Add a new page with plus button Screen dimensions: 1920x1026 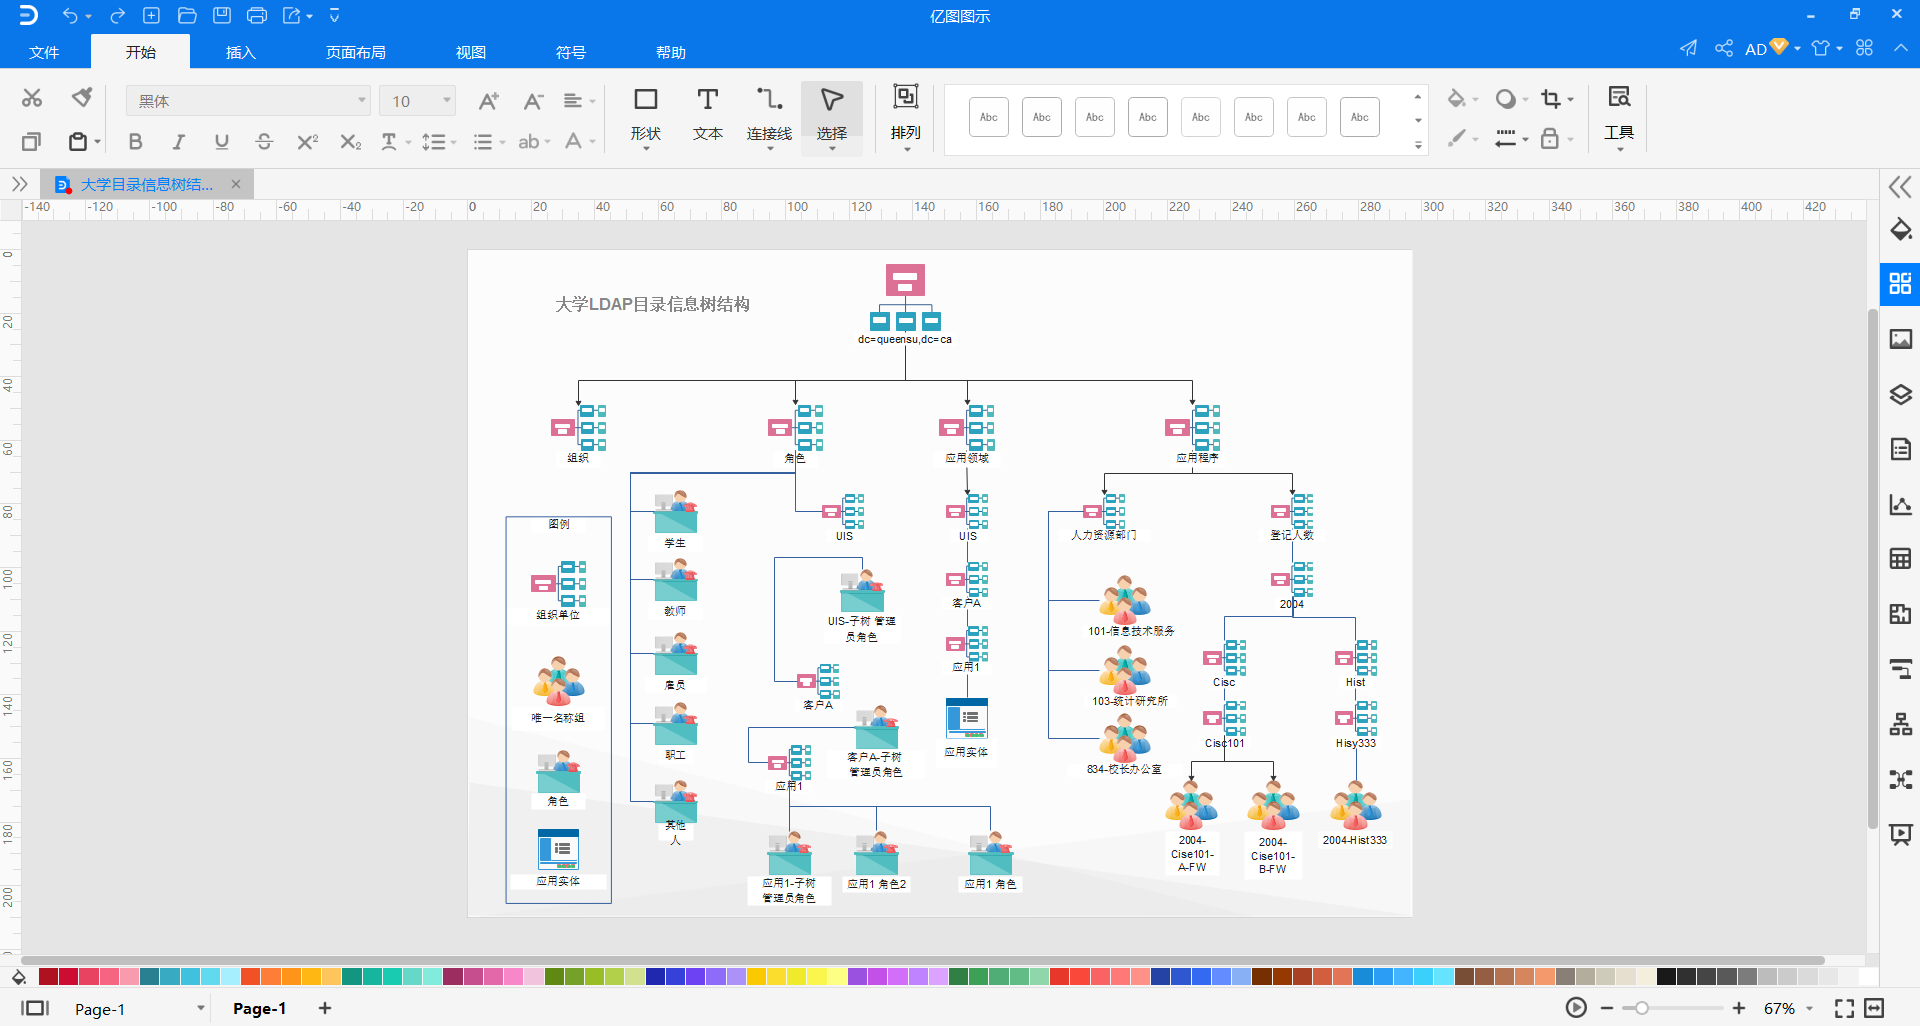325,1008
